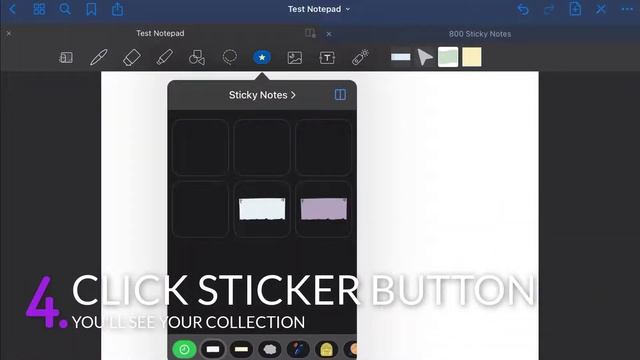640x360 pixels.
Task: Select the Pen tool
Action: 99,58
